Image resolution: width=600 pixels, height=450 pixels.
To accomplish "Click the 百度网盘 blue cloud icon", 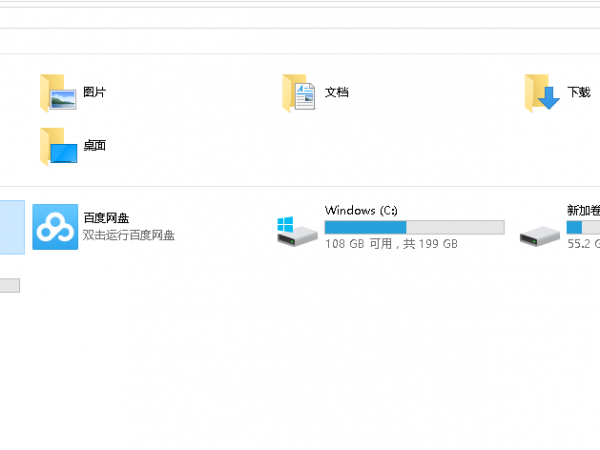I will coord(55,227).
